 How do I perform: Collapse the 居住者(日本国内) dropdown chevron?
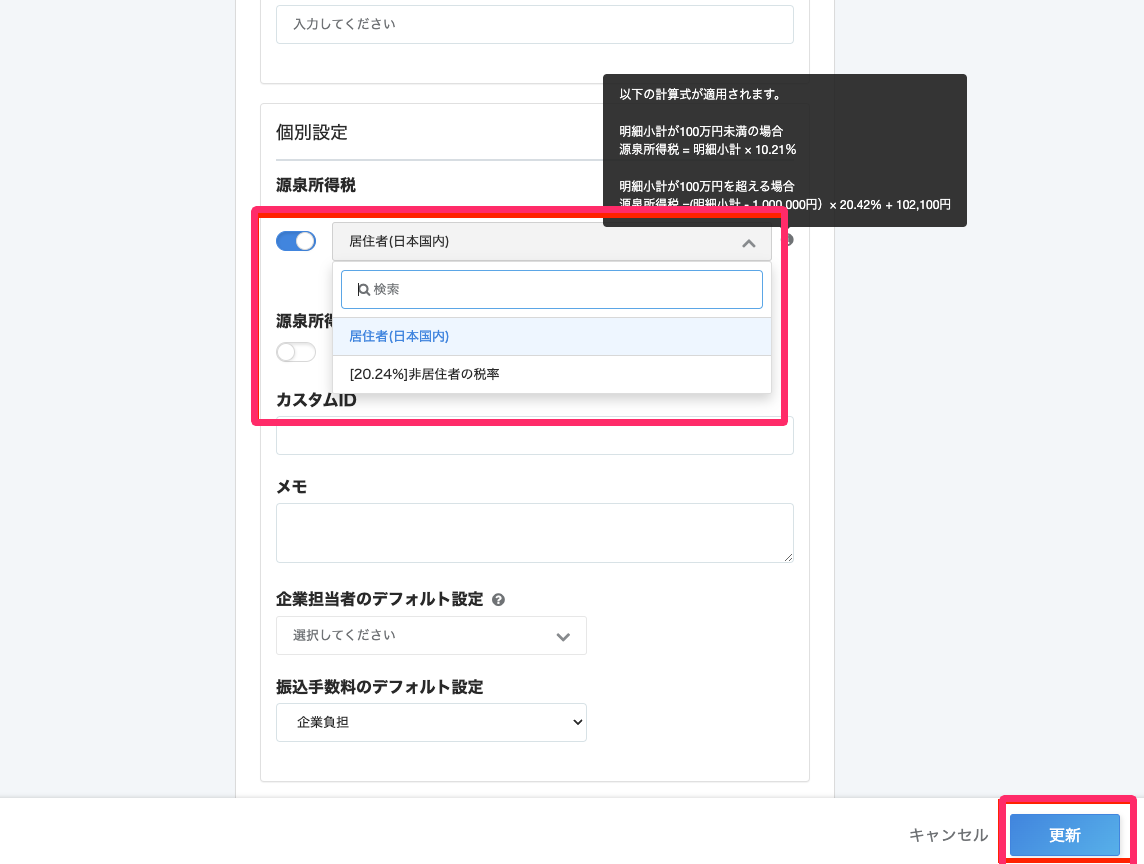click(749, 243)
